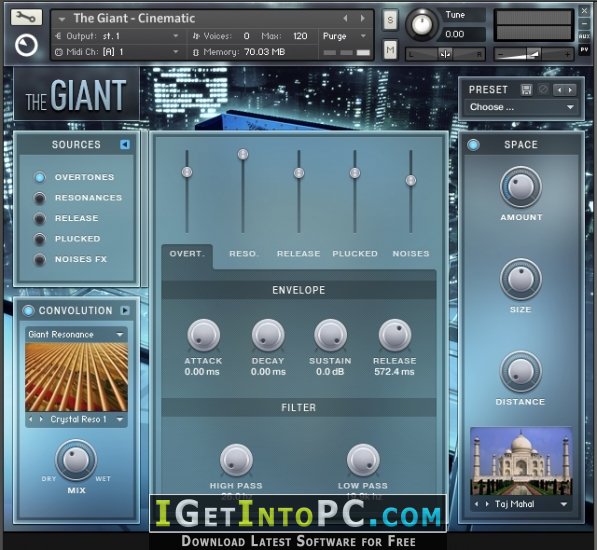Open the wrench instrument options
This screenshot has height=550, width=597.
point(26,17)
